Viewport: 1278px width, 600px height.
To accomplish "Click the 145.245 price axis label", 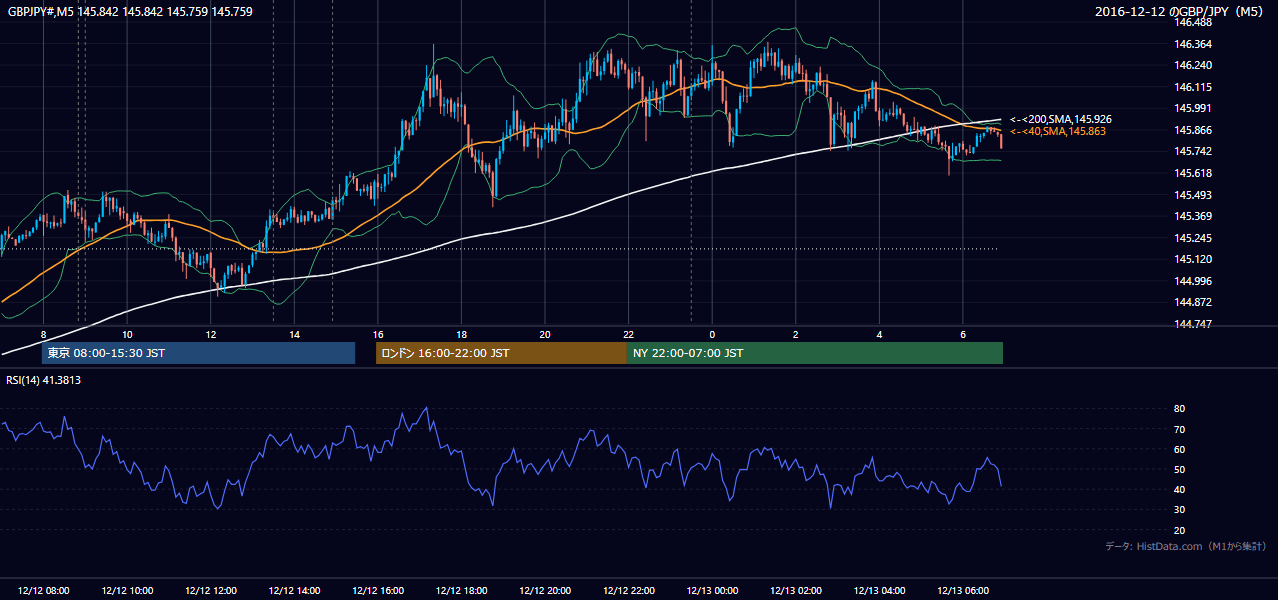I will [x=1193, y=238].
